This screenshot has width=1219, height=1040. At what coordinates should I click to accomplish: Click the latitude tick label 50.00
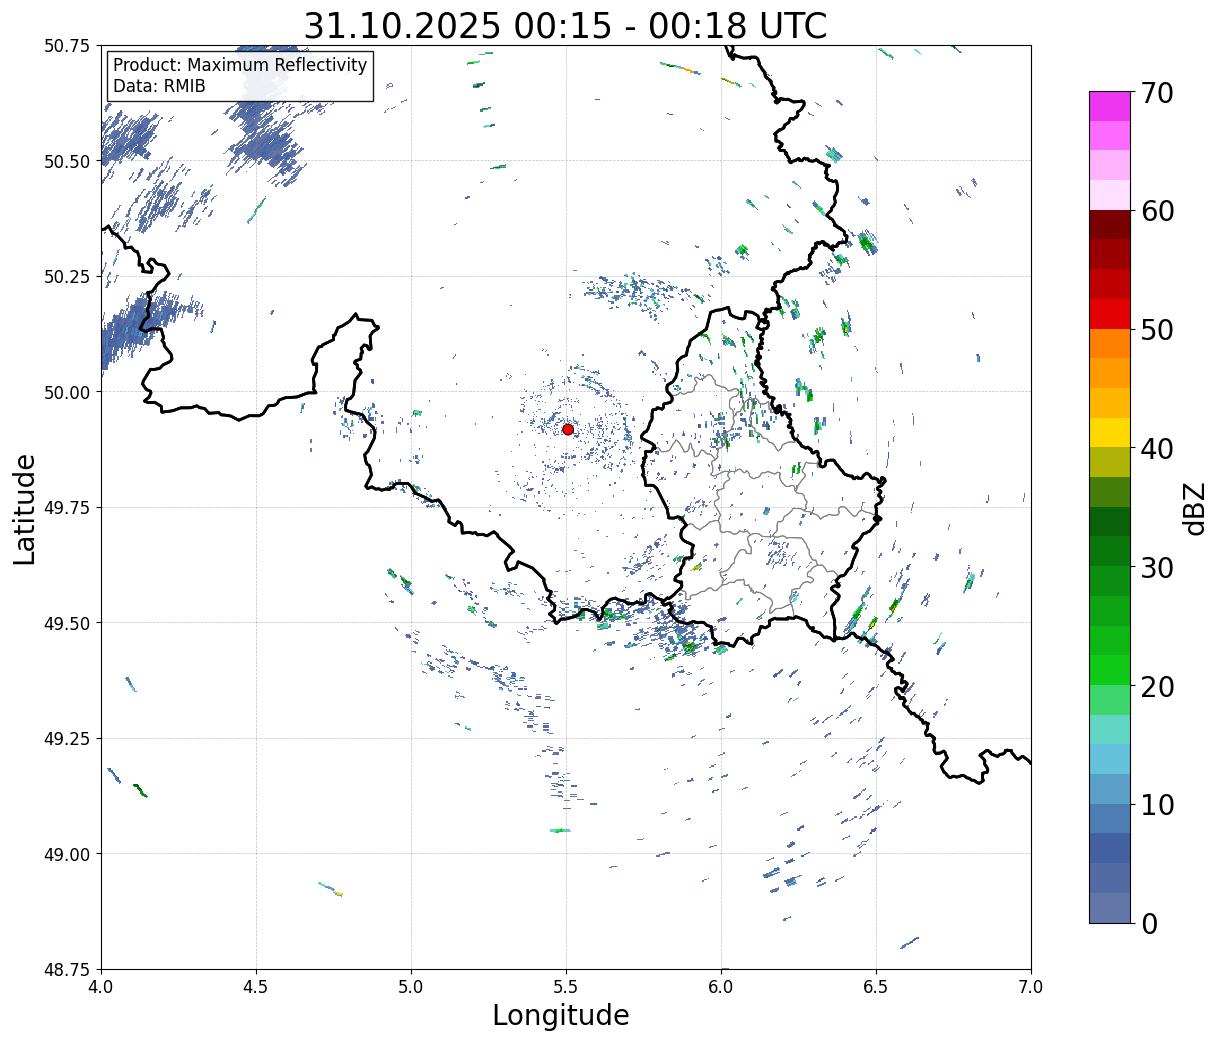click(67, 392)
